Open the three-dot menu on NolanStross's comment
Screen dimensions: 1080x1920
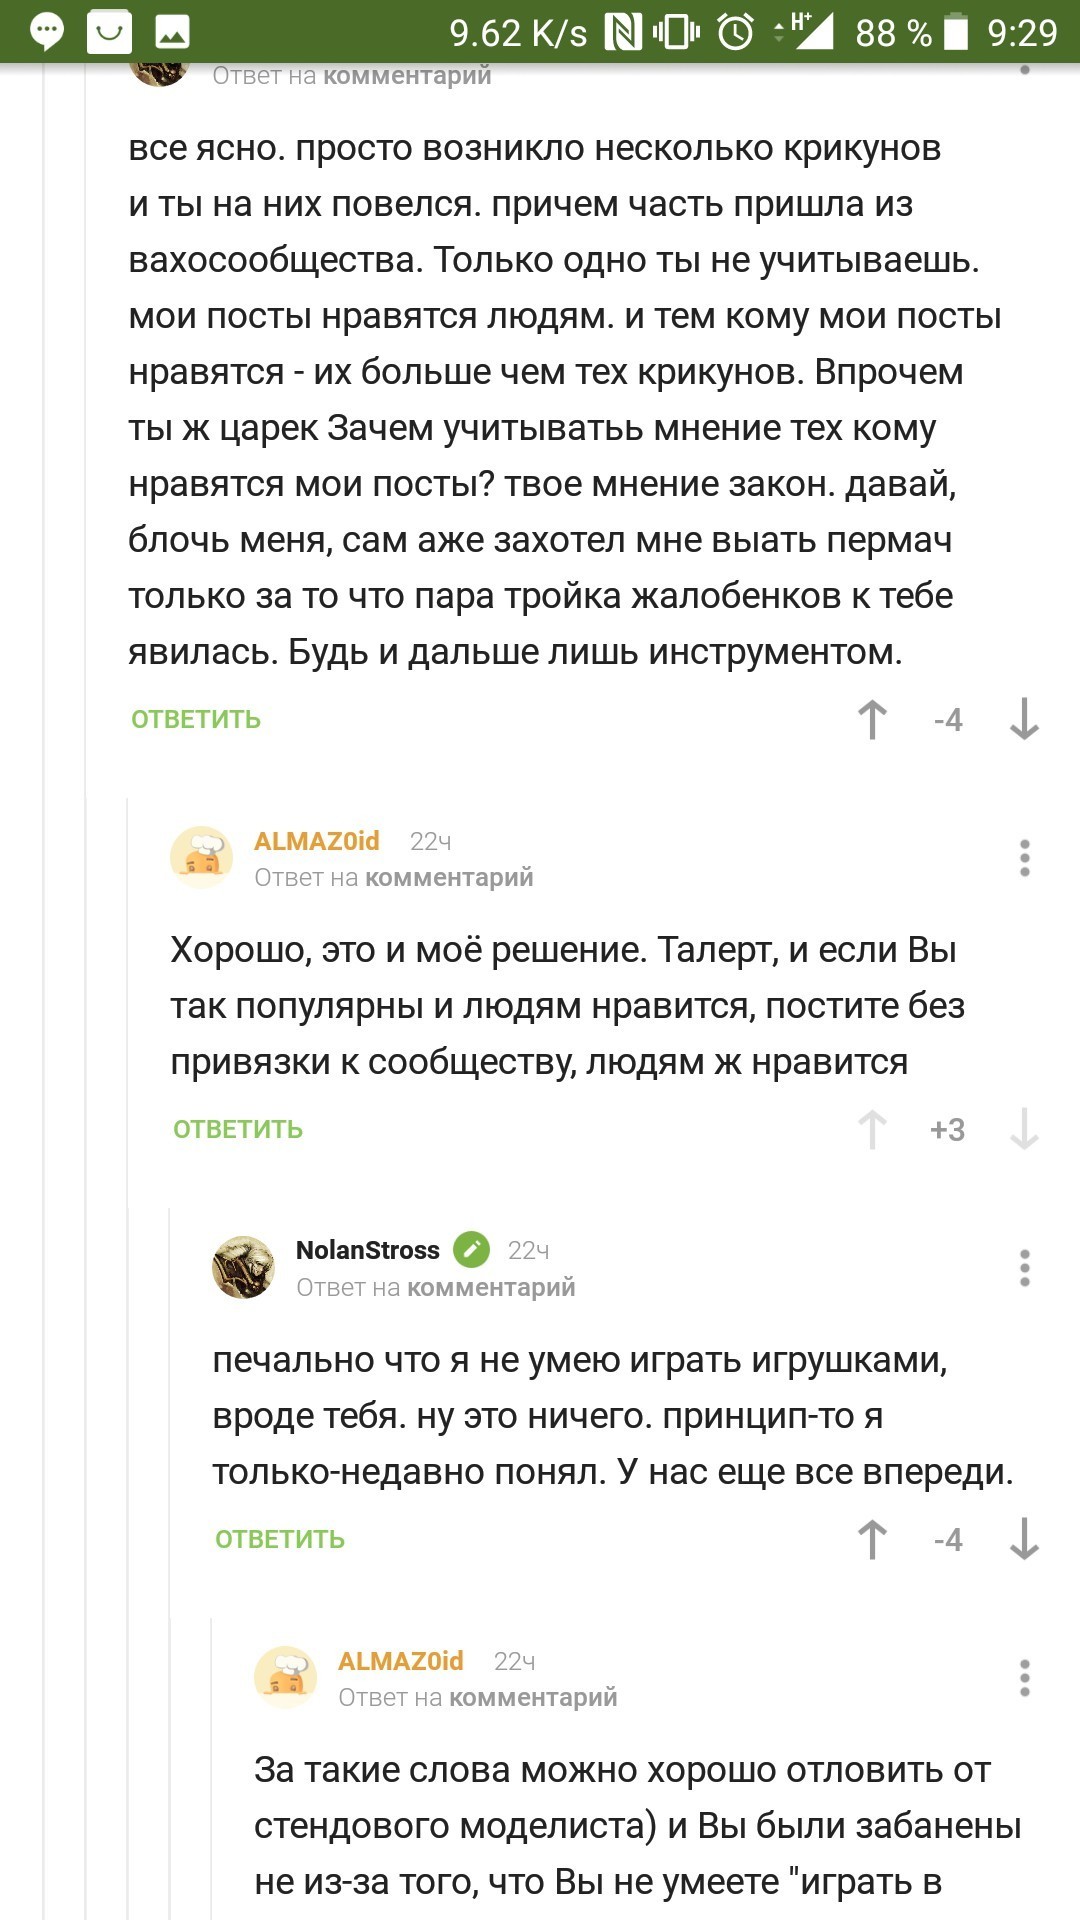pos(1024,1268)
